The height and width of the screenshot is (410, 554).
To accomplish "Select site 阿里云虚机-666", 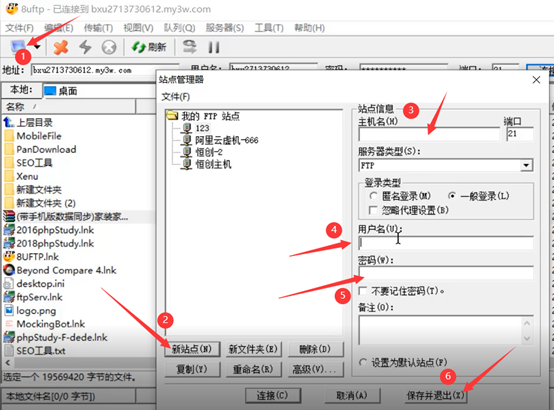I will tap(226, 140).
